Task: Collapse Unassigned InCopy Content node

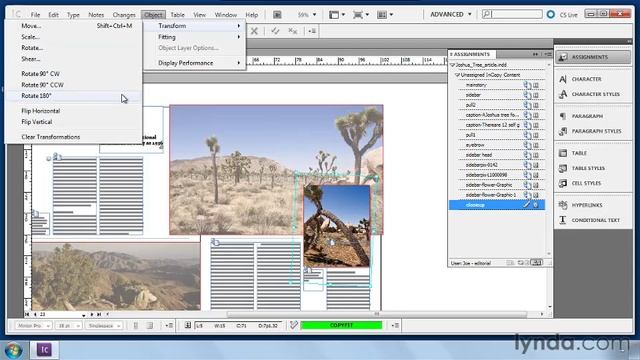Action: [458, 75]
